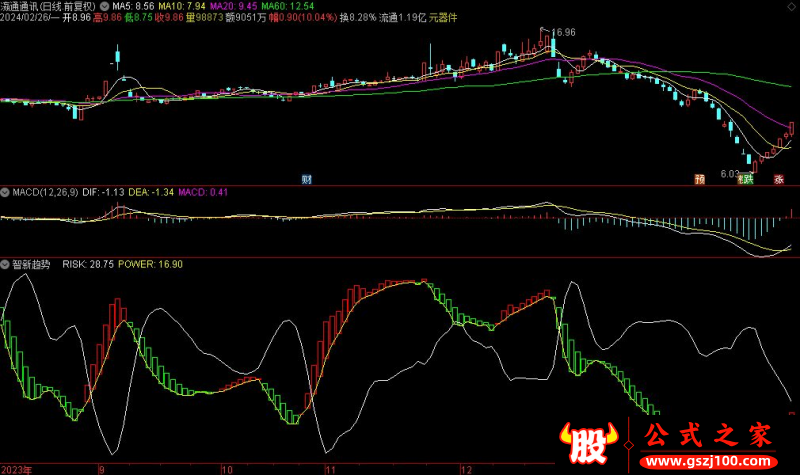This screenshot has width=800, height=475.
Task: Click the MACD(12,26,9) indicator title
Action: click(x=45, y=192)
